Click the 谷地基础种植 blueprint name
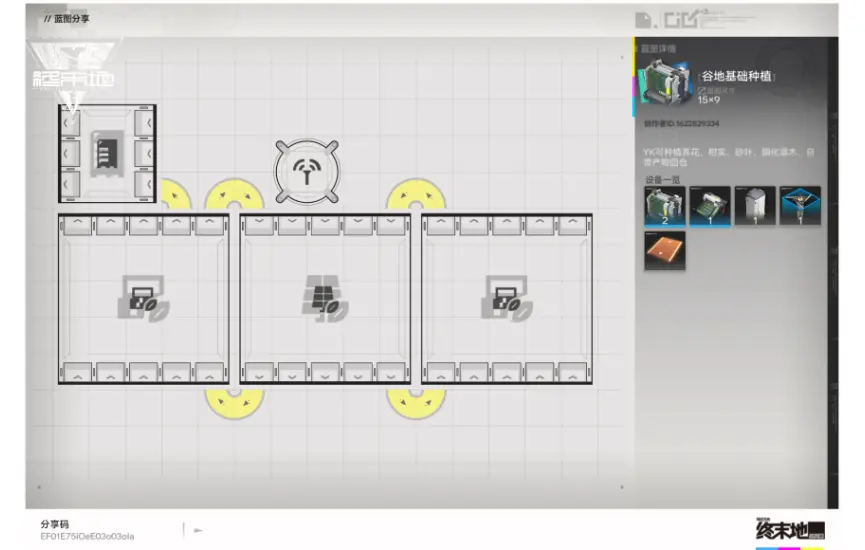Viewport: 865px width, 550px height. (x=736, y=76)
